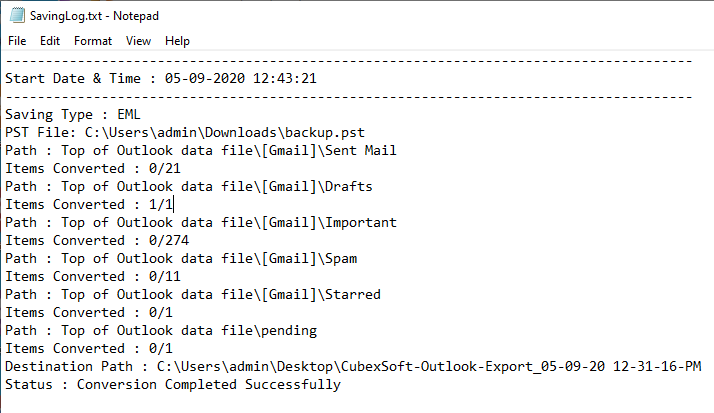Click the SavingLog.txt - Notepad title text

[x=94, y=16]
